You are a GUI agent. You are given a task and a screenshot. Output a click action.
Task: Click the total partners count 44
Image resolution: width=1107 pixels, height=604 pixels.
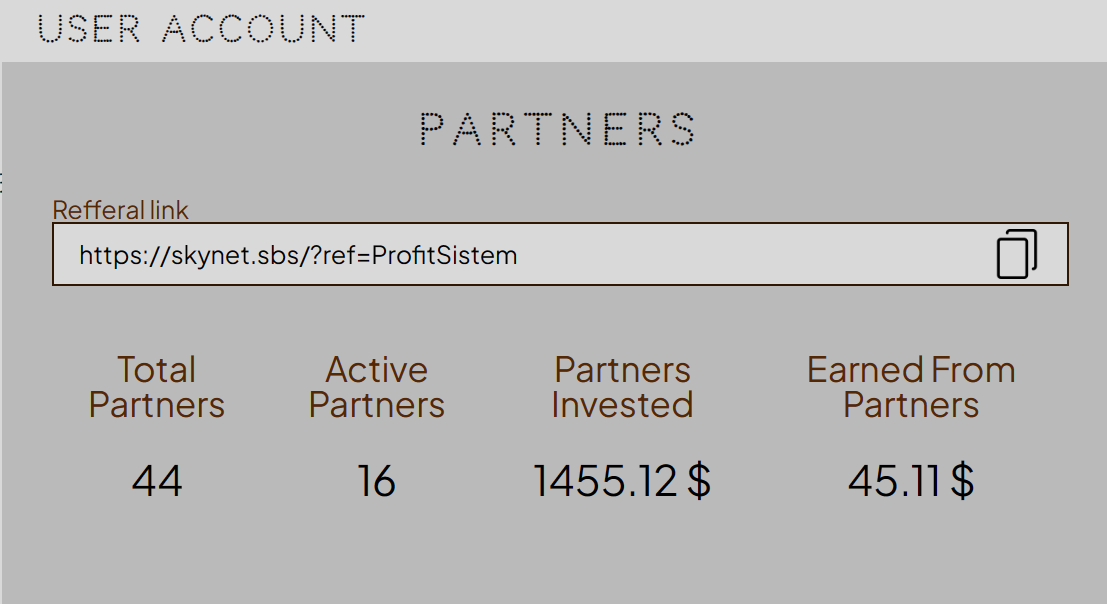point(157,482)
